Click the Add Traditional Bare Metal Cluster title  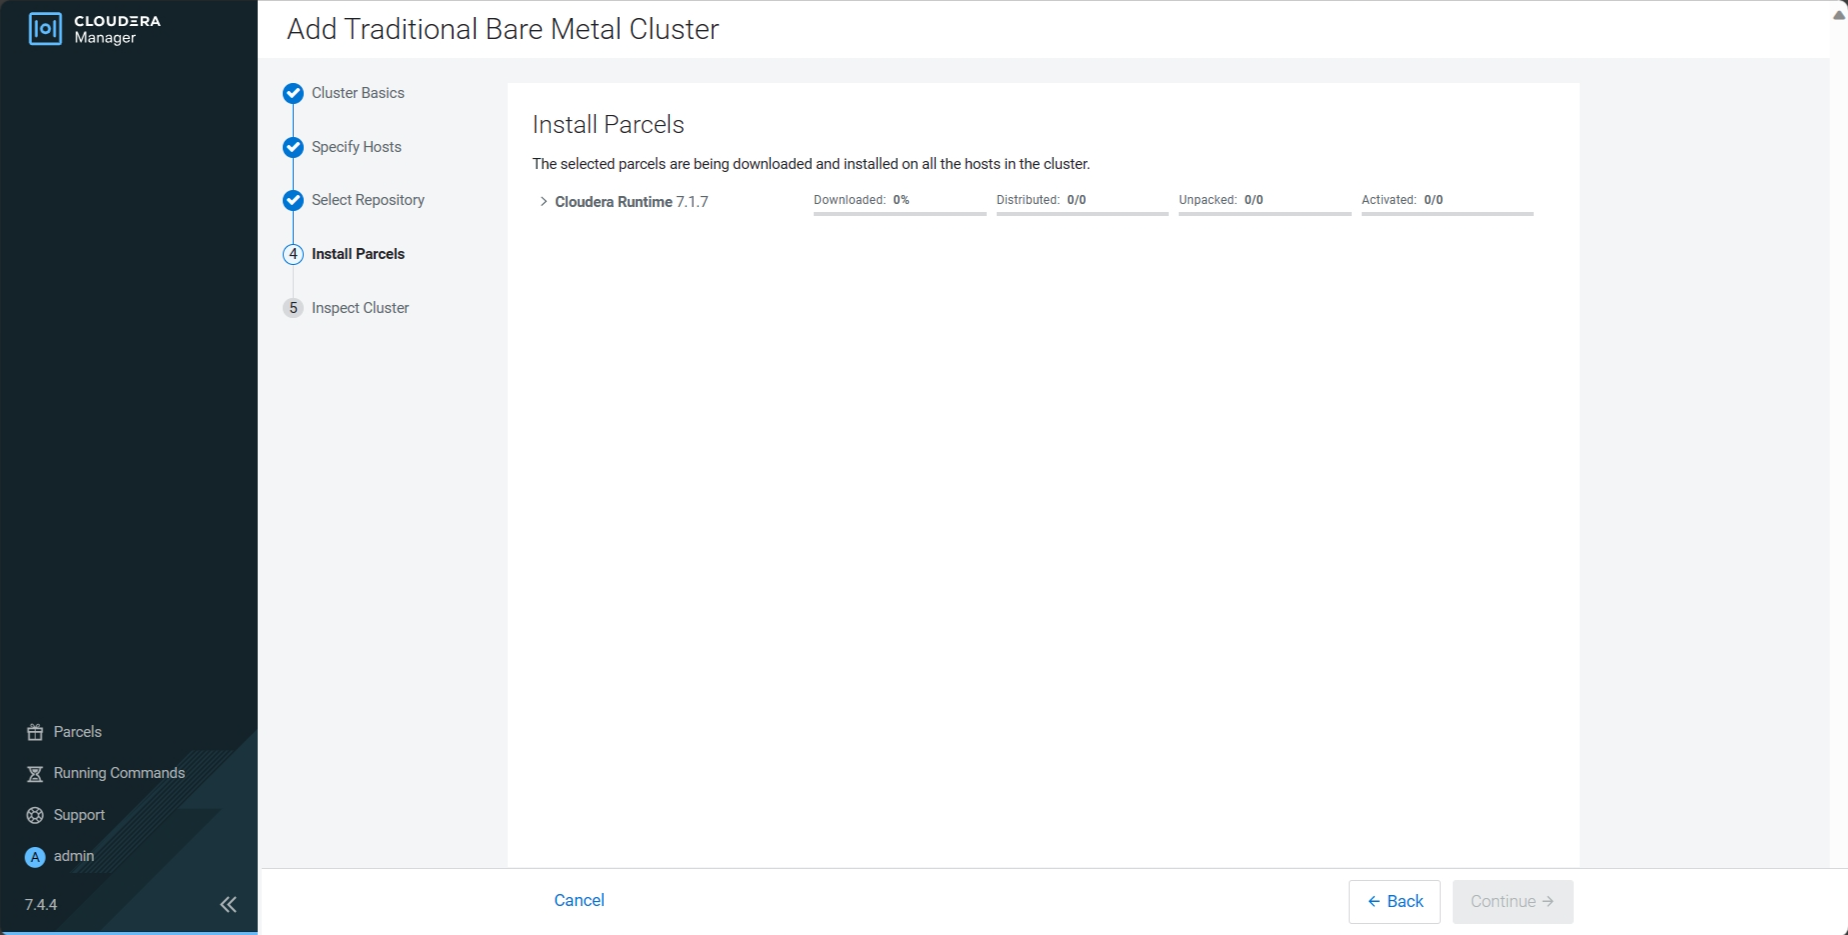[x=503, y=29]
